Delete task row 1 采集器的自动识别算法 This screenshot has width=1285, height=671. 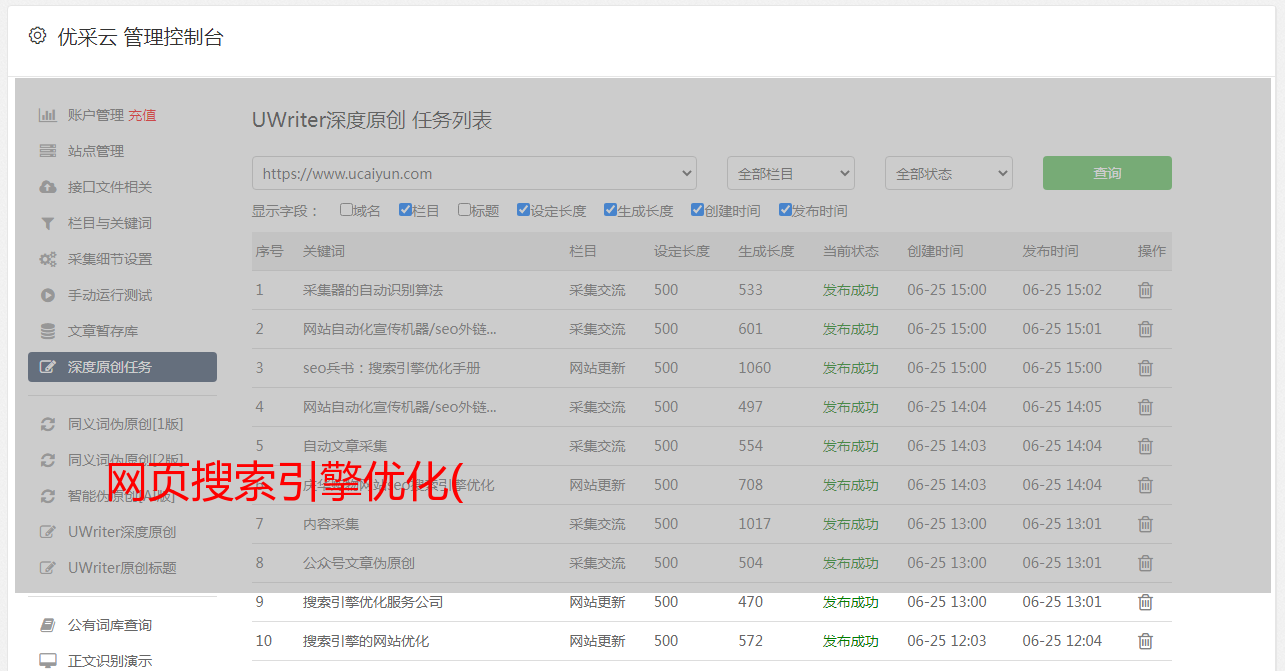pos(1146,290)
